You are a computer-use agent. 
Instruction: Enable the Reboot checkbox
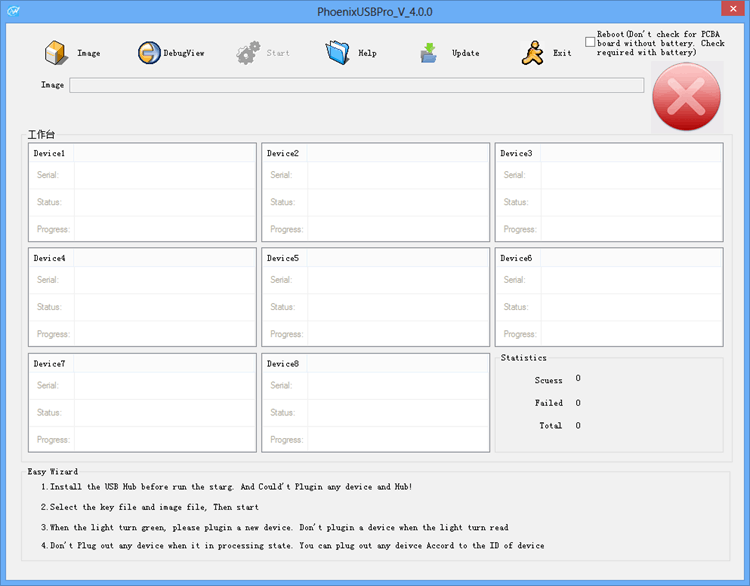click(590, 42)
